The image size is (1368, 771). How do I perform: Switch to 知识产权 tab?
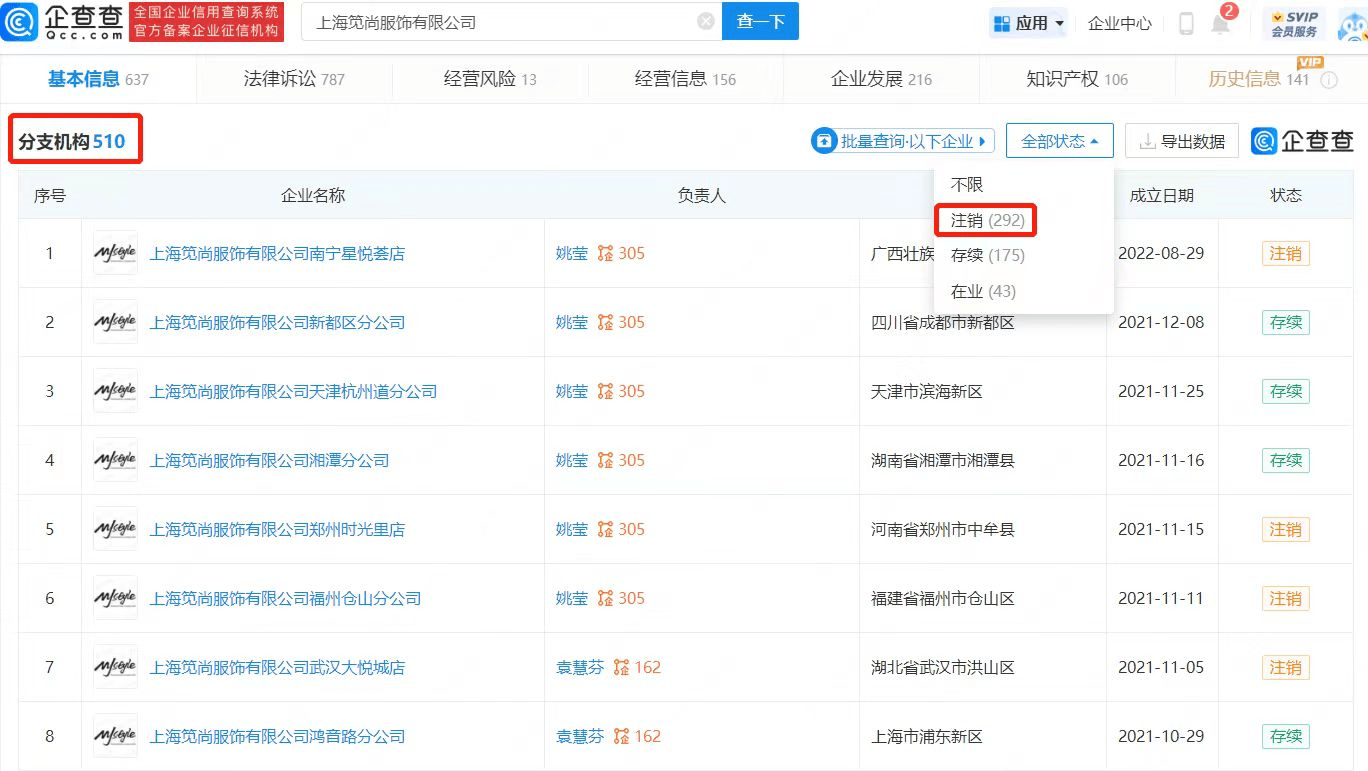click(1077, 79)
